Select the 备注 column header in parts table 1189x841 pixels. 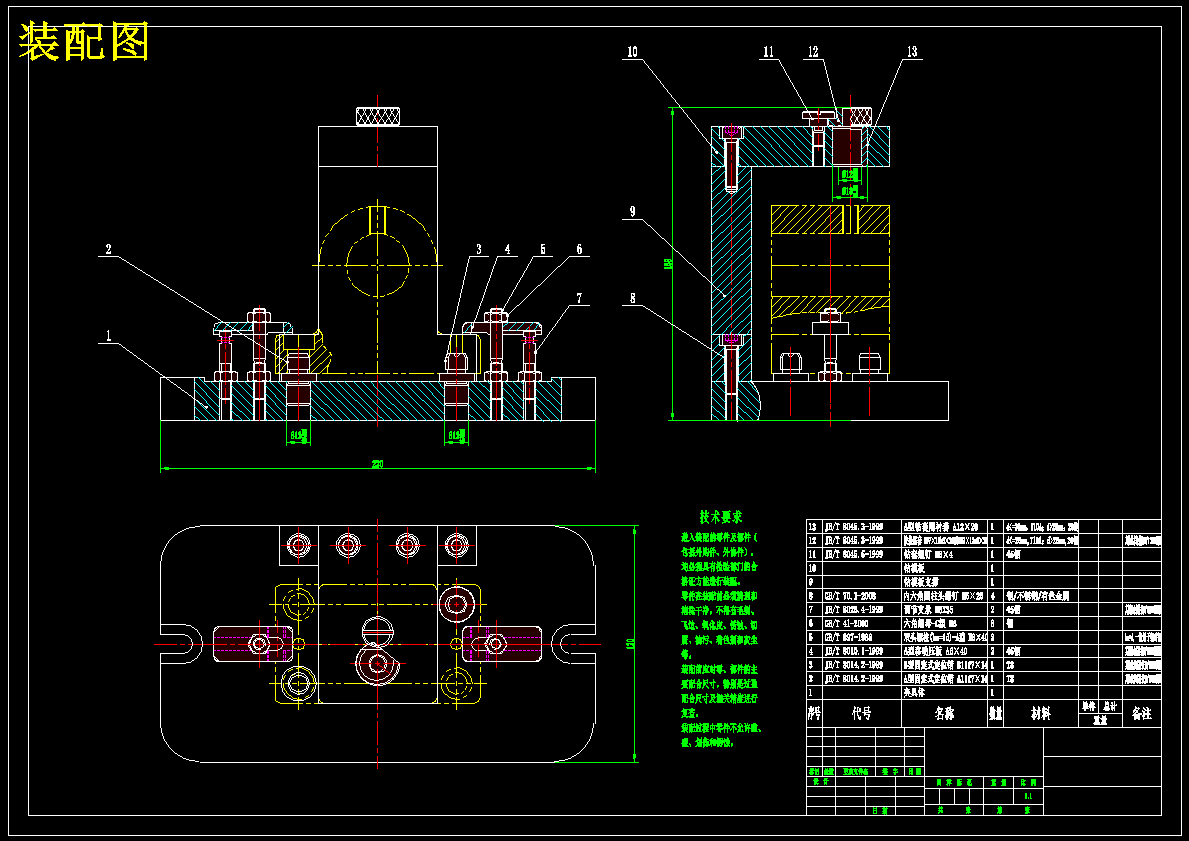[1141, 714]
